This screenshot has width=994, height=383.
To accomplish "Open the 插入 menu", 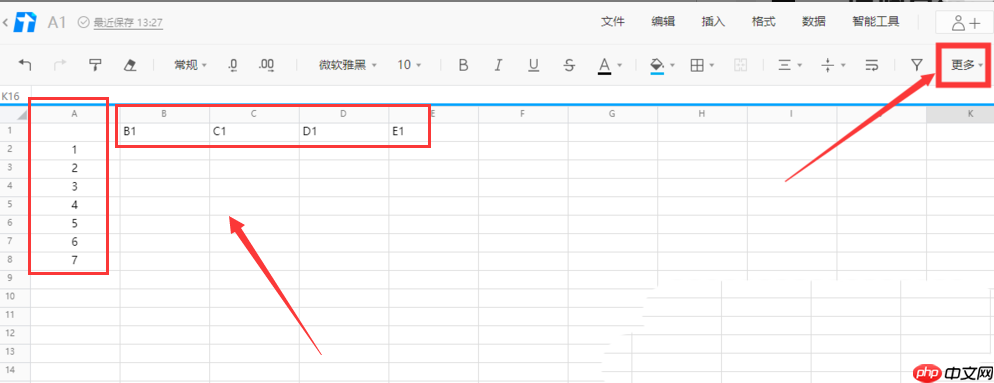I will point(713,22).
